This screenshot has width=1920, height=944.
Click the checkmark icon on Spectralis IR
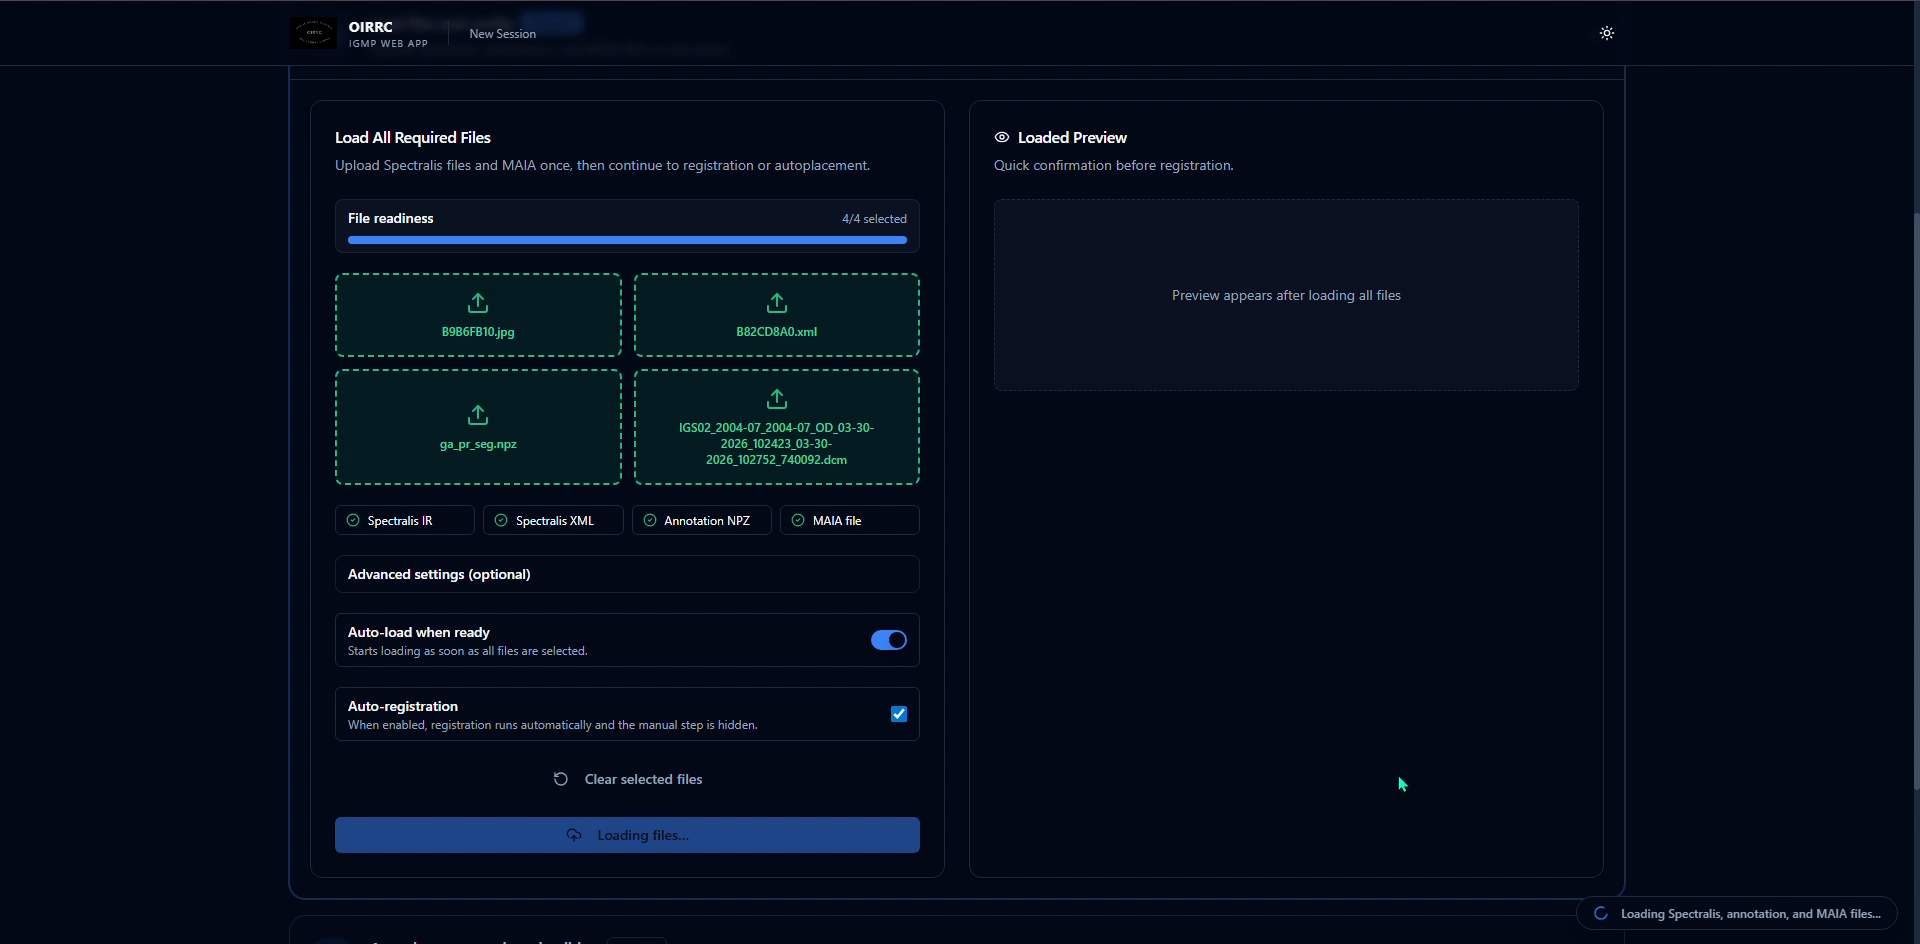click(x=353, y=520)
